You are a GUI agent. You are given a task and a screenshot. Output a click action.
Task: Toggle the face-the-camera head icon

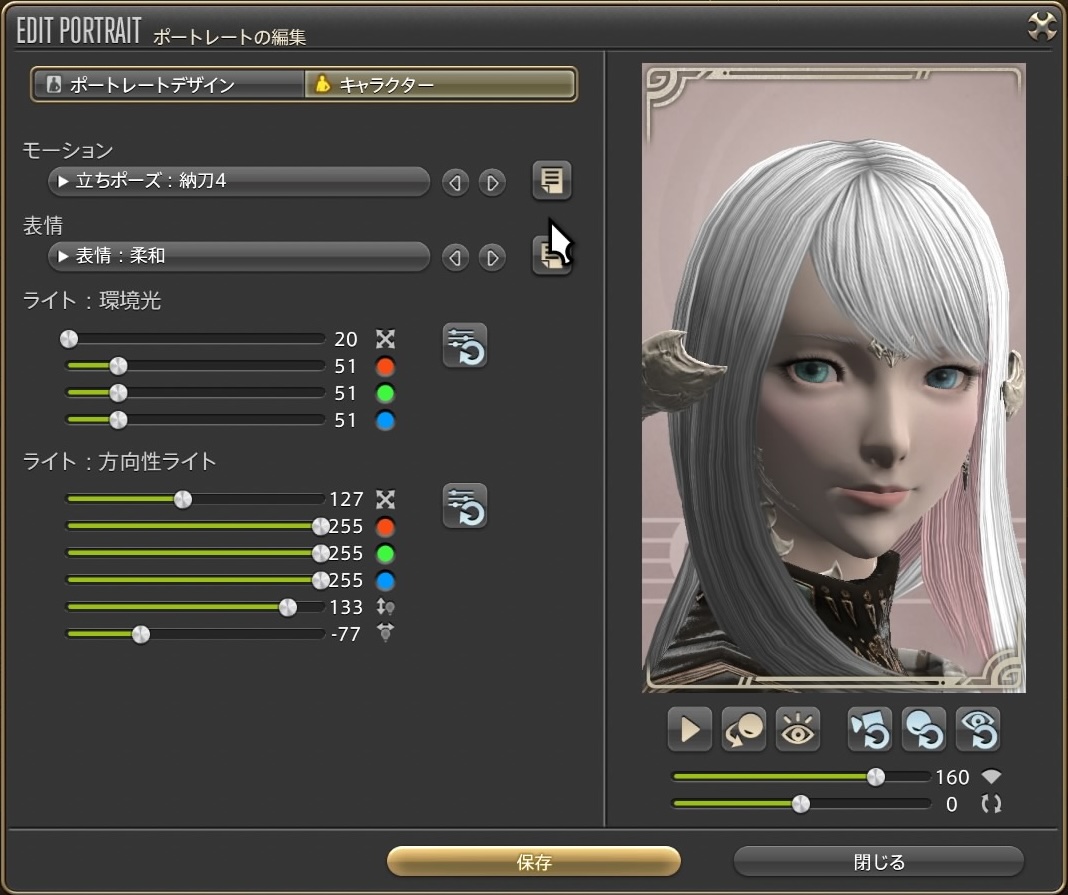point(744,730)
